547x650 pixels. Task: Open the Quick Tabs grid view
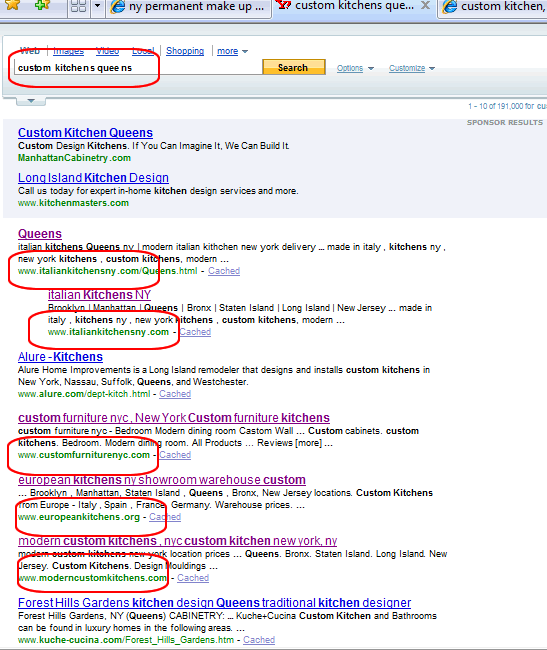coord(78,6)
